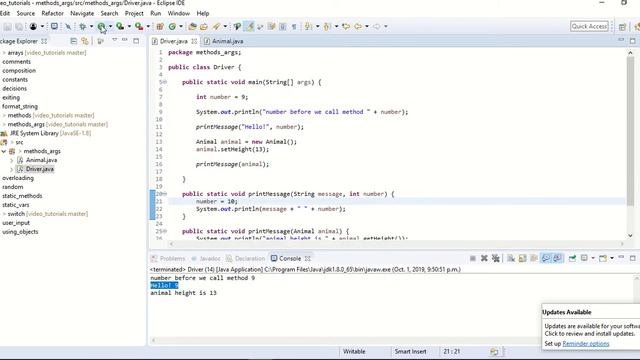Image resolution: width=640 pixels, height=360 pixels.
Task: Open the Package Explorer View Menu triangle
Action: click(x=115, y=40)
